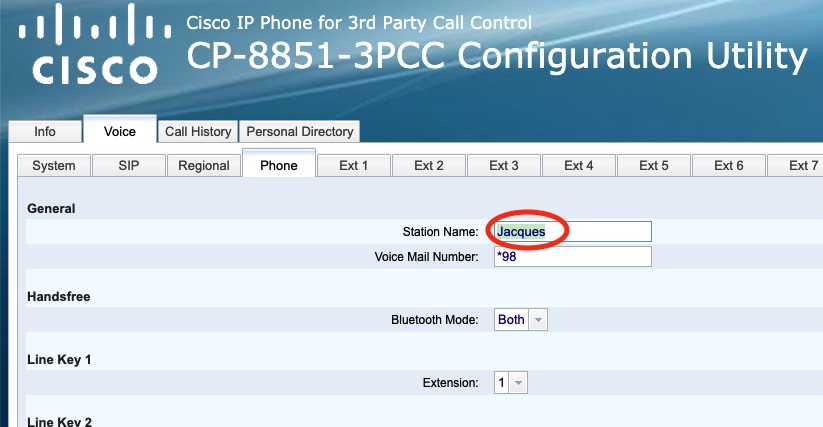
Task: Open the Ext 5 tab
Action: [x=654, y=165]
